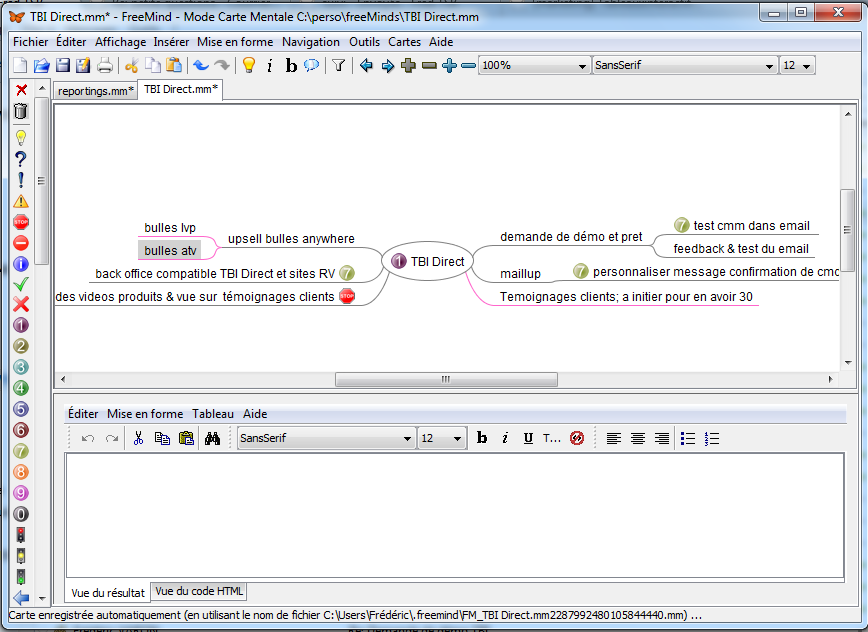
Task: Open the Navigation menu
Action: [x=311, y=42]
